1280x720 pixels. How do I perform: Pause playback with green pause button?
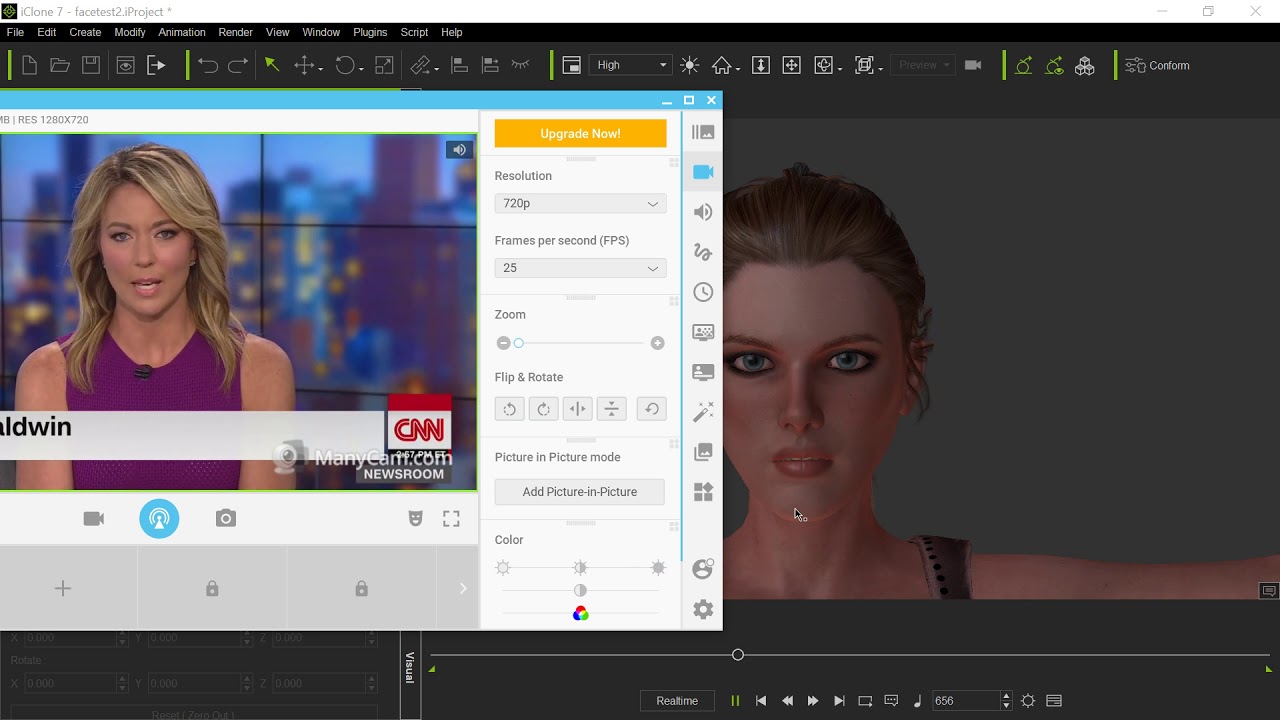pyautogui.click(x=735, y=701)
